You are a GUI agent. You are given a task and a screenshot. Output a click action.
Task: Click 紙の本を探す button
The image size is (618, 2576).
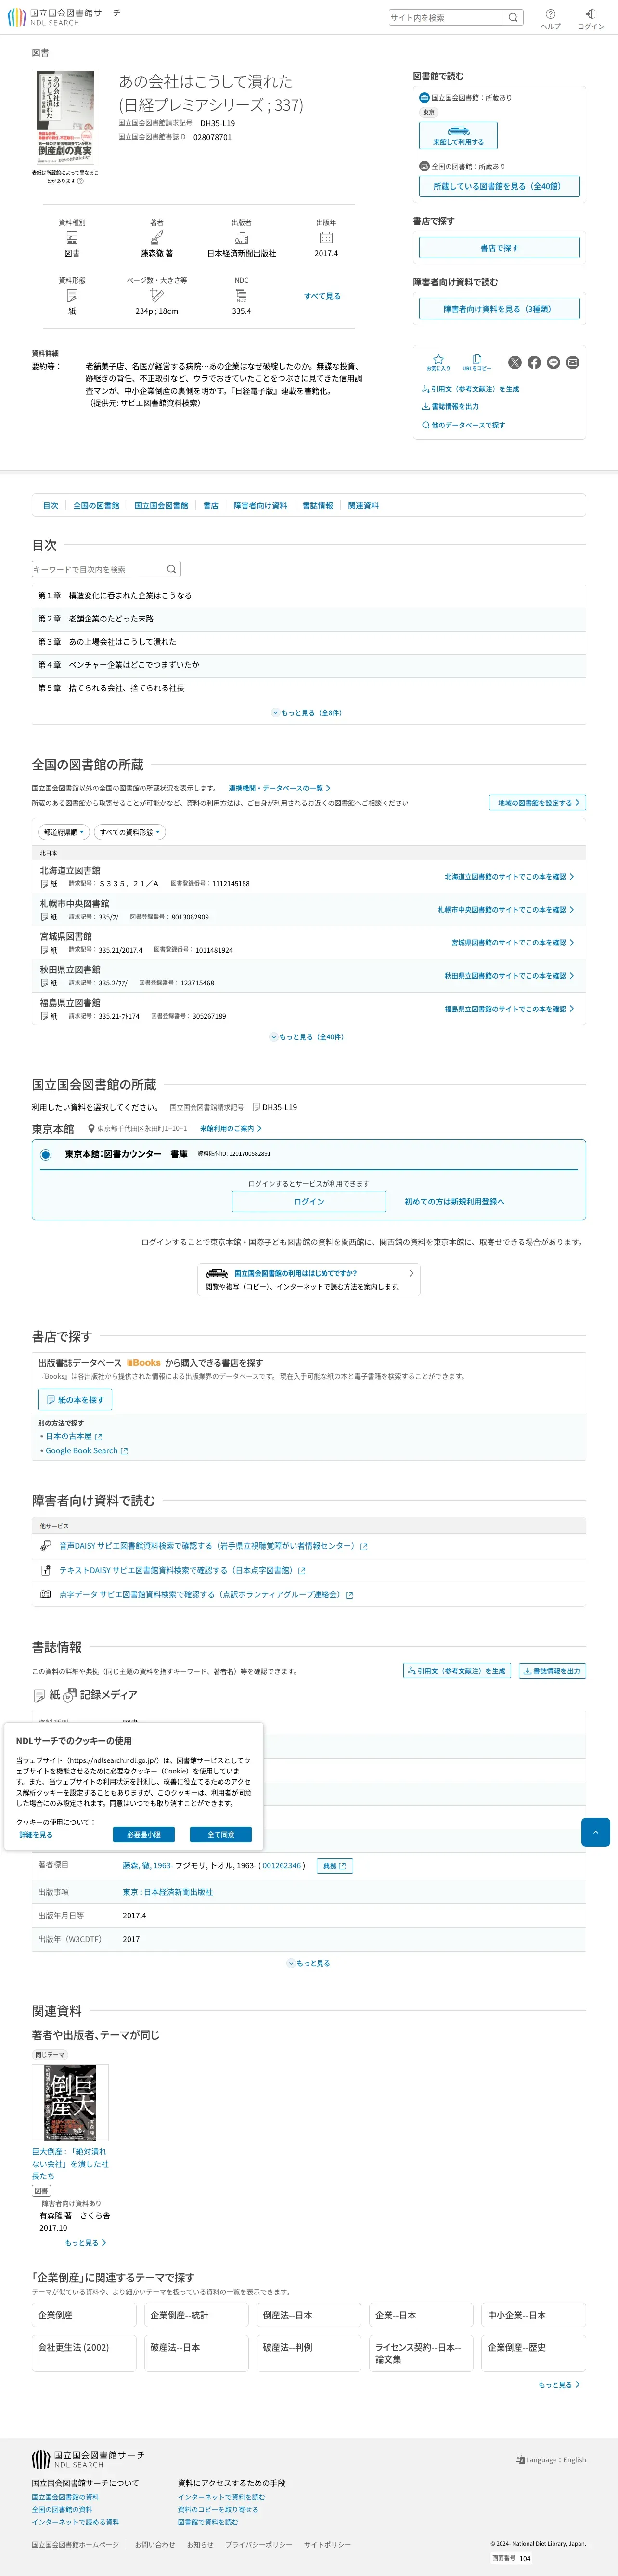point(75,1399)
